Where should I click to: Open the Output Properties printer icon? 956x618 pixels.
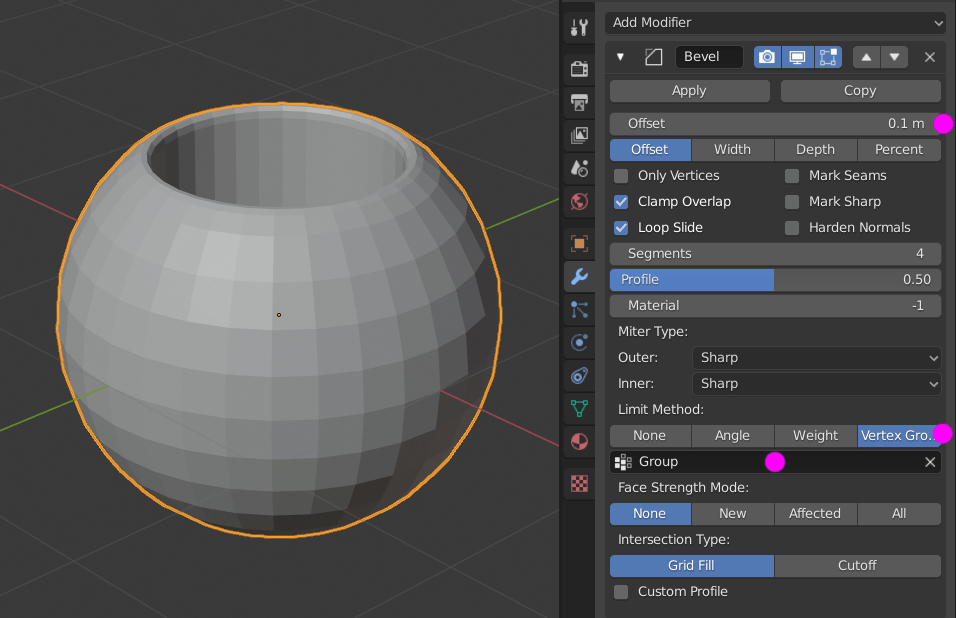tap(579, 101)
